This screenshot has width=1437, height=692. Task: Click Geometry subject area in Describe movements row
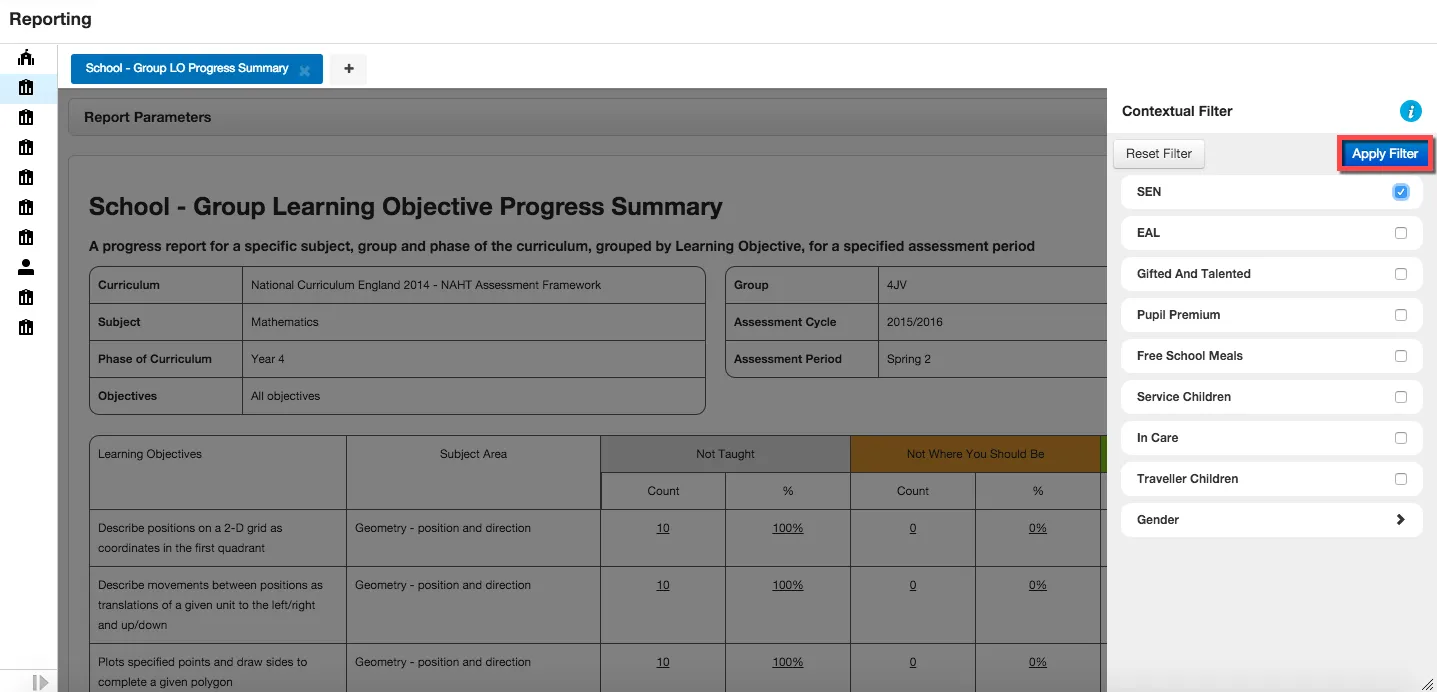coord(443,585)
